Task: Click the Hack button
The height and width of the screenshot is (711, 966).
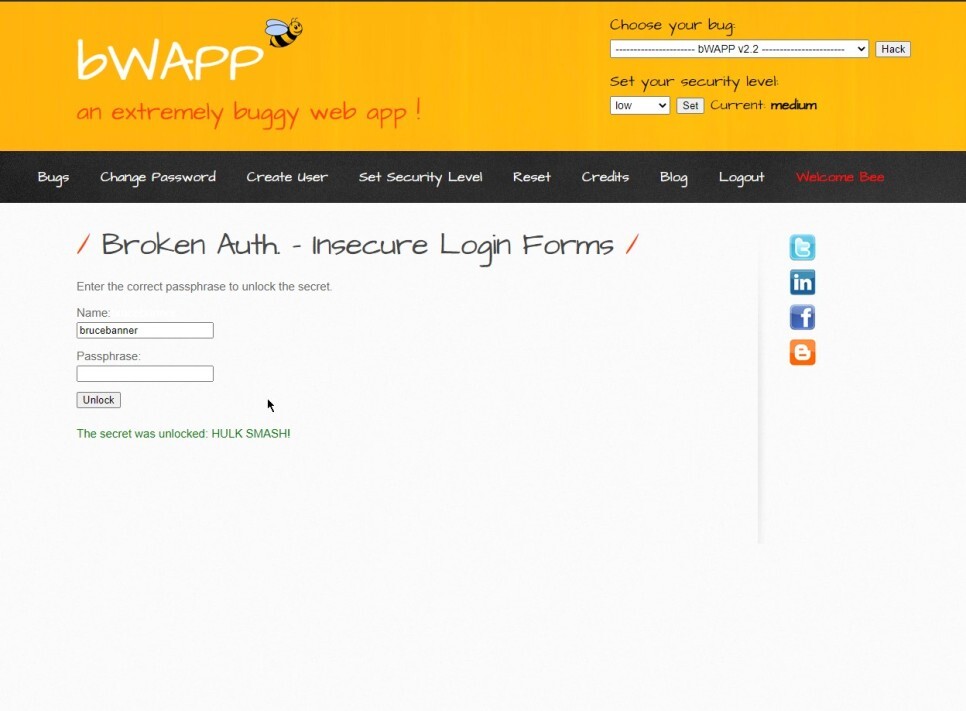Action: coord(893,49)
